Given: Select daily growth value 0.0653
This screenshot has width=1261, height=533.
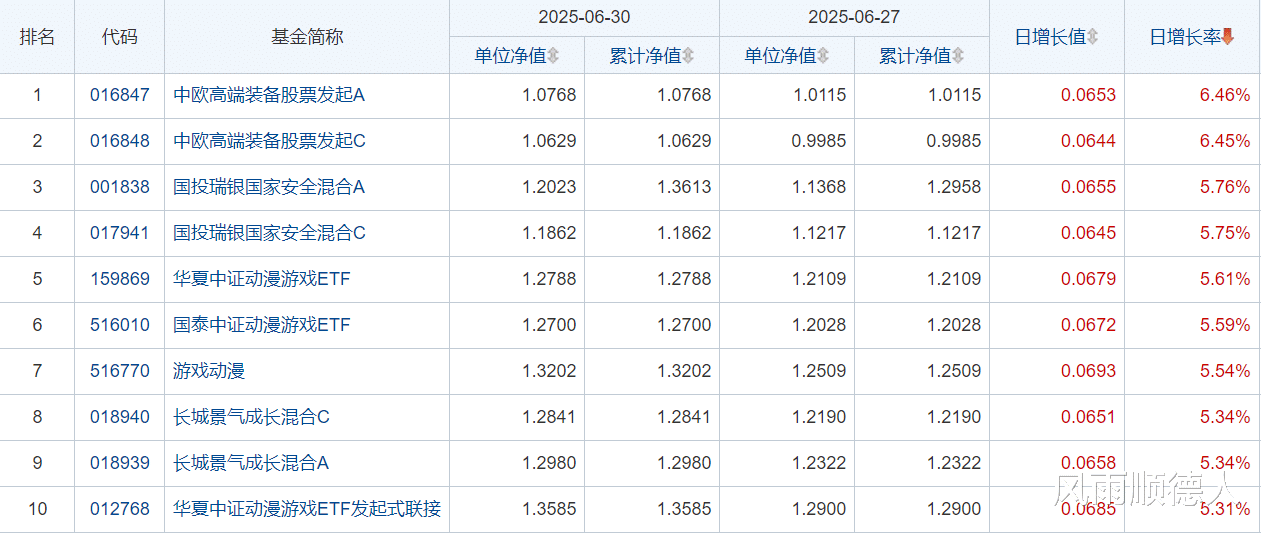Looking at the screenshot, I should click(x=1088, y=96).
